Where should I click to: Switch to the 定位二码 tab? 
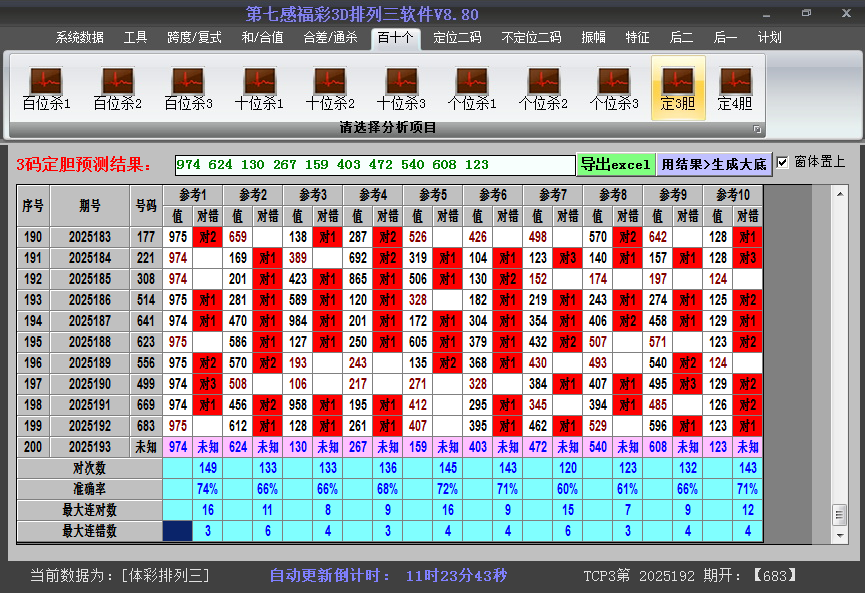(x=457, y=38)
